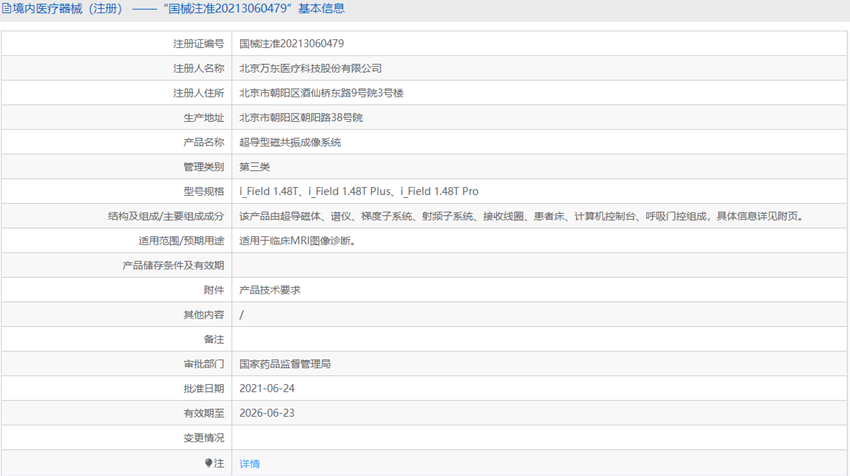Viewport: 850px width, 476px height.
Task: Click the document icon in the header
Action: click(x=7, y=9)
